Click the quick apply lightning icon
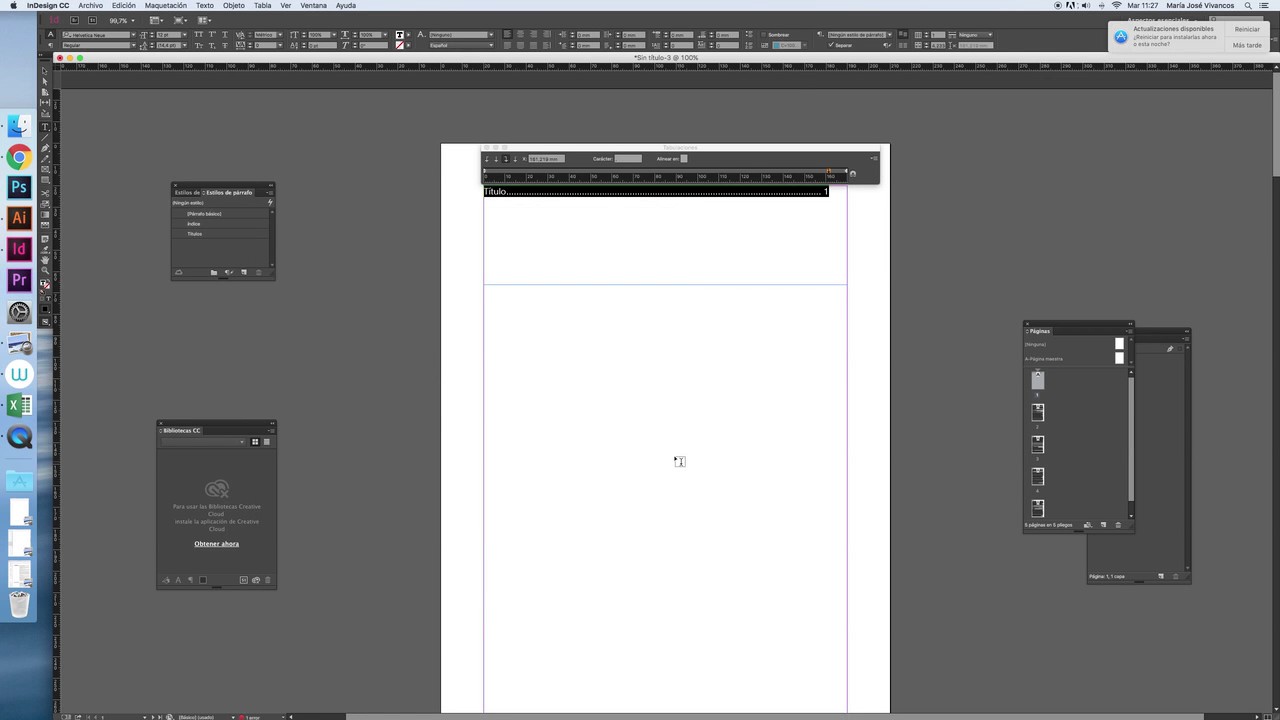 click(x=270, y=202)
